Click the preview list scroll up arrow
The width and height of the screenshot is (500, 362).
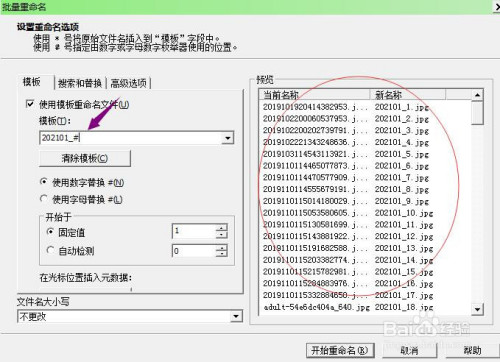click(x=477, y=95)
